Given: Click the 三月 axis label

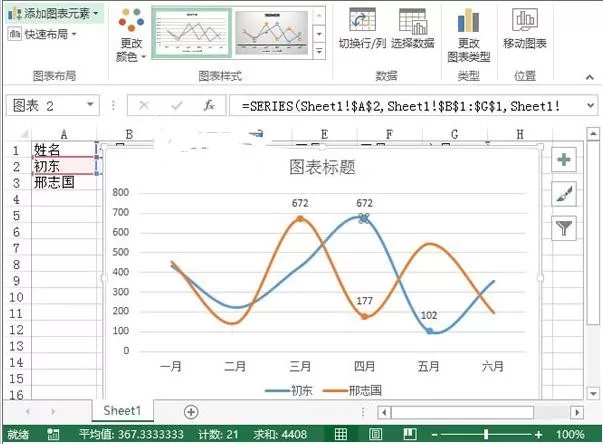Looking at the screenshot, I should coord(300,366).
